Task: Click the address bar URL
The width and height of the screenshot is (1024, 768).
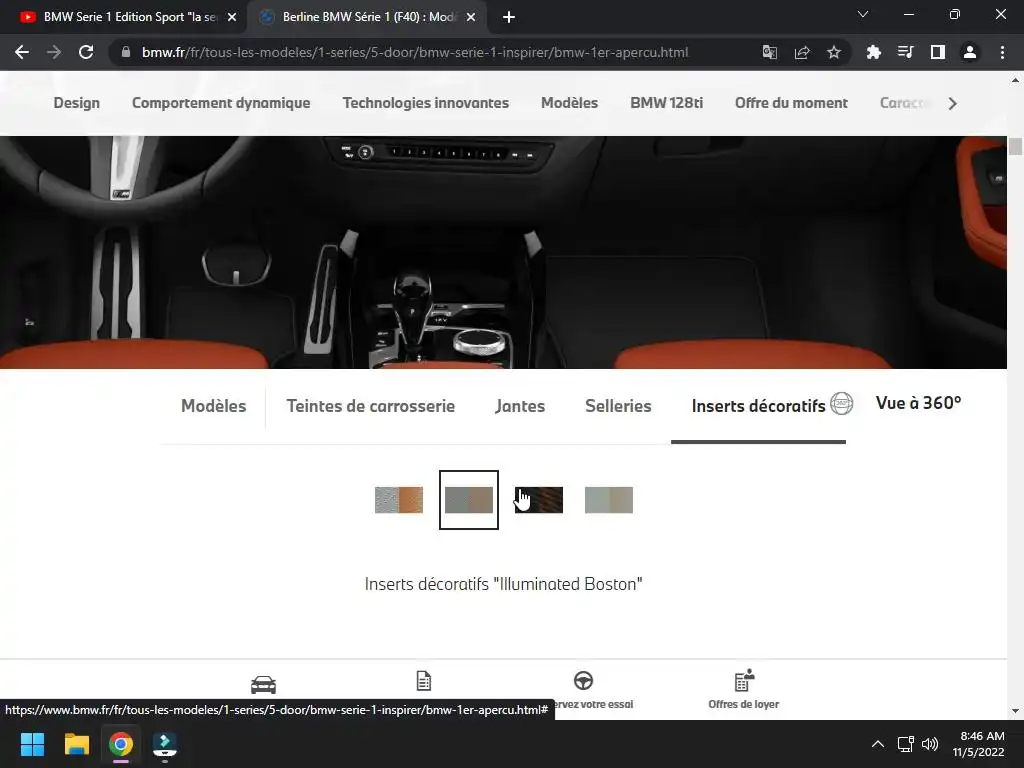Action: (415, 52)
